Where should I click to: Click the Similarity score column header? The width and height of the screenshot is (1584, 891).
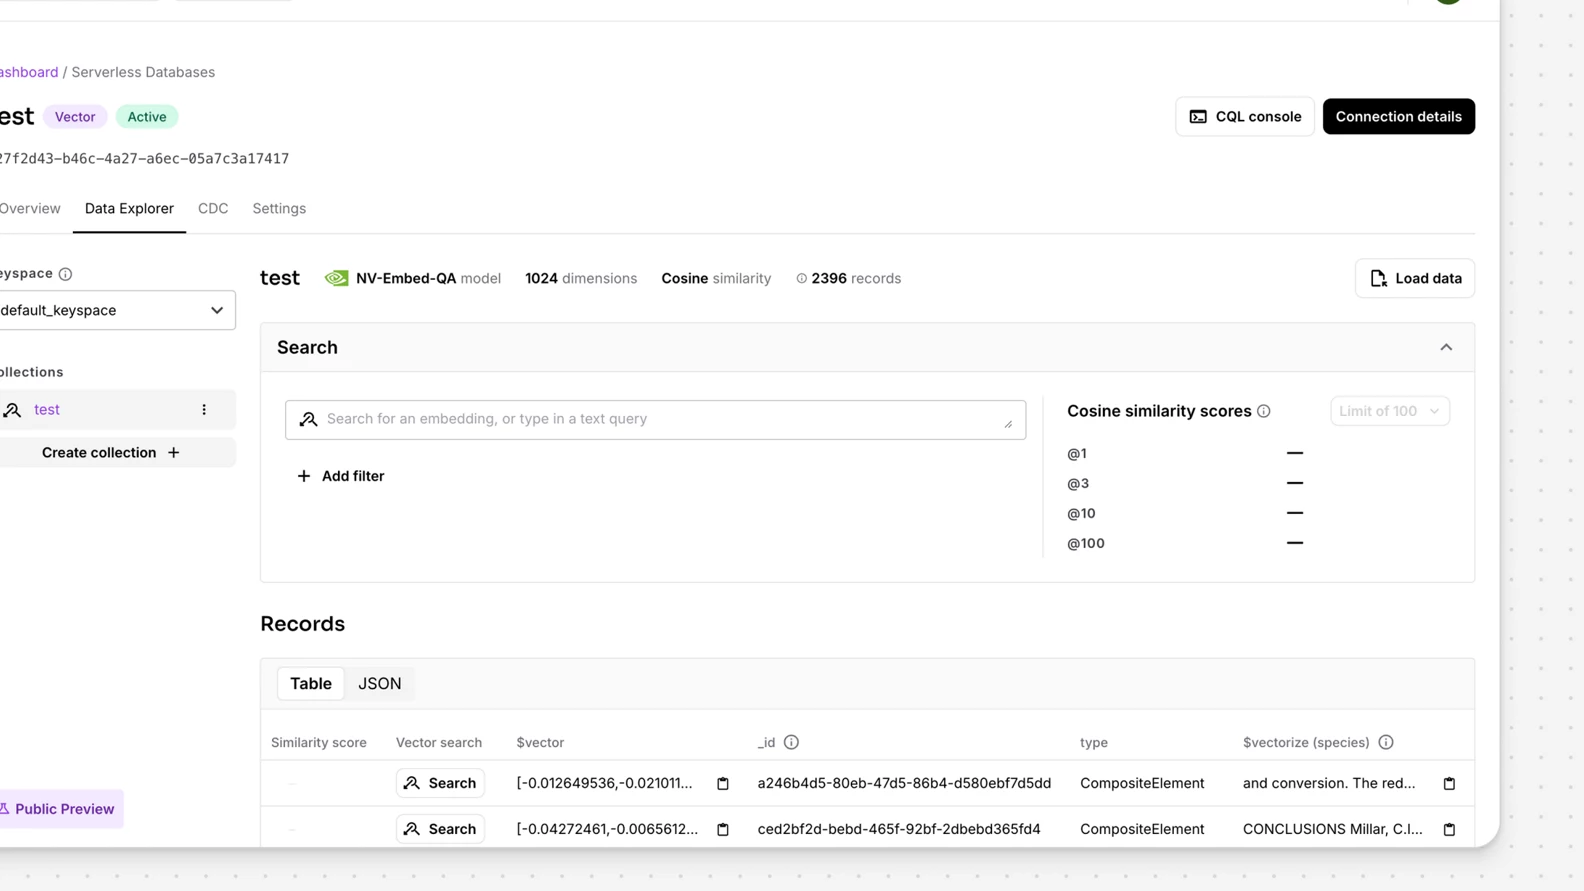coord(319,743)
